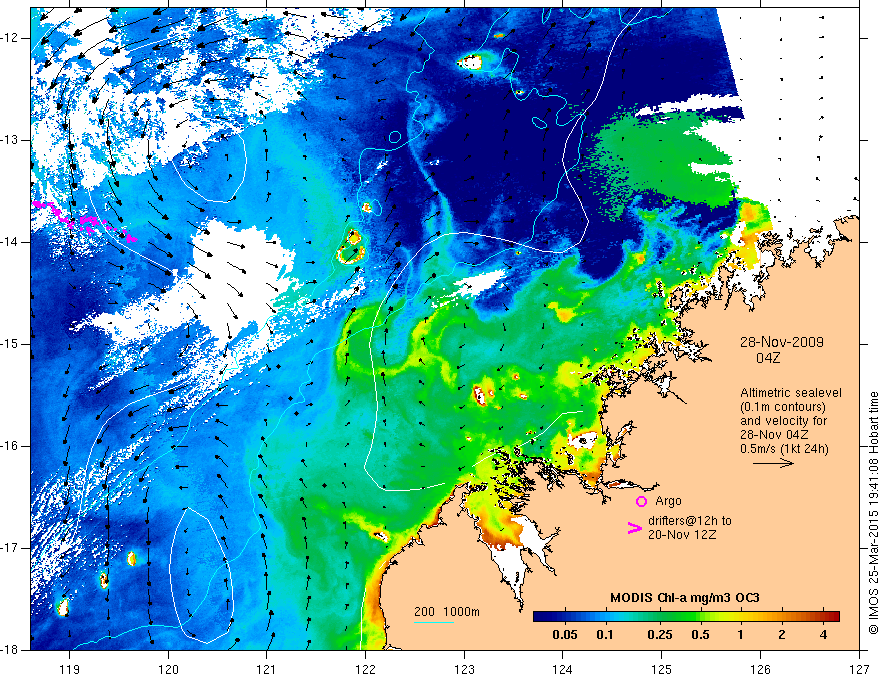Click the longitude axis label 120
Viewport: 880px width, 680px height.
[168, 669]
